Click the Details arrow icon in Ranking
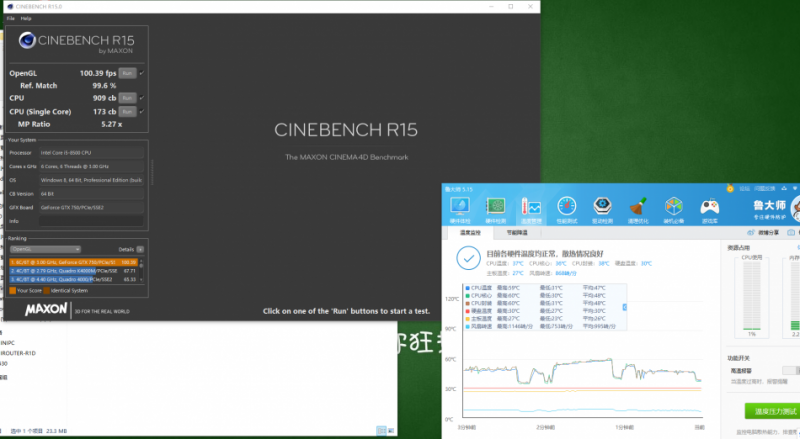 (x=140, y=249)
